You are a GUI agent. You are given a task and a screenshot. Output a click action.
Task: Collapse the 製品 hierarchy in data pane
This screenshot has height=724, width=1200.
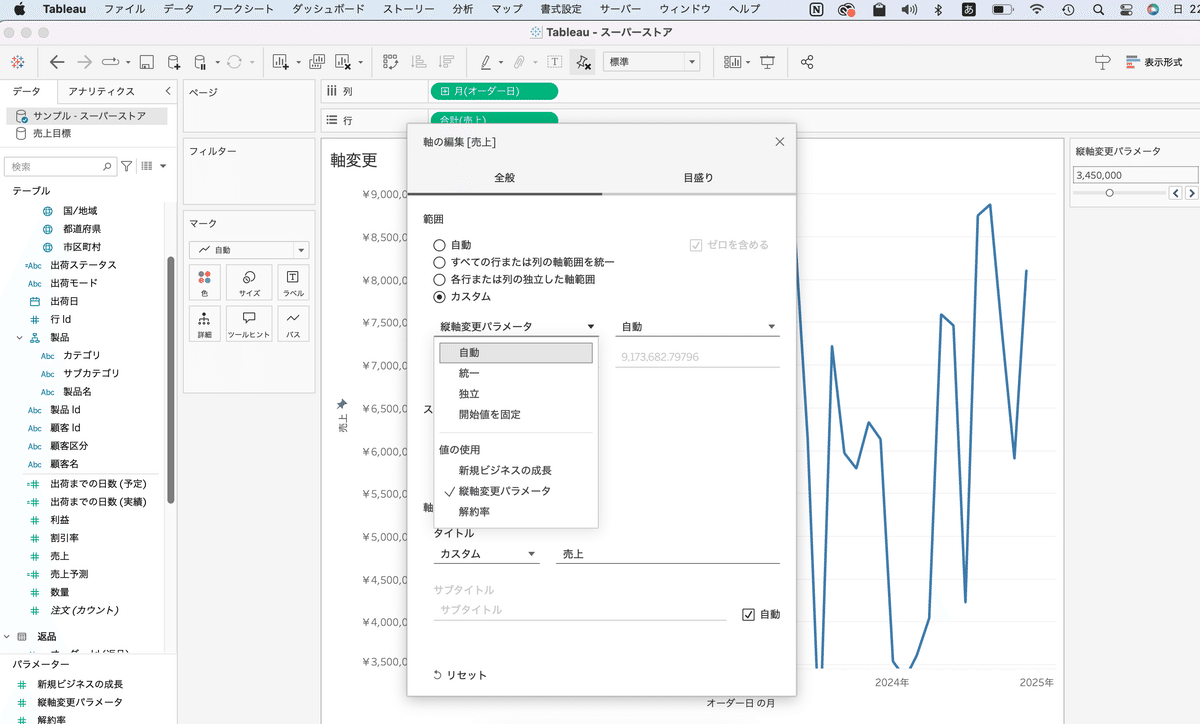click(x=19, y=338)
